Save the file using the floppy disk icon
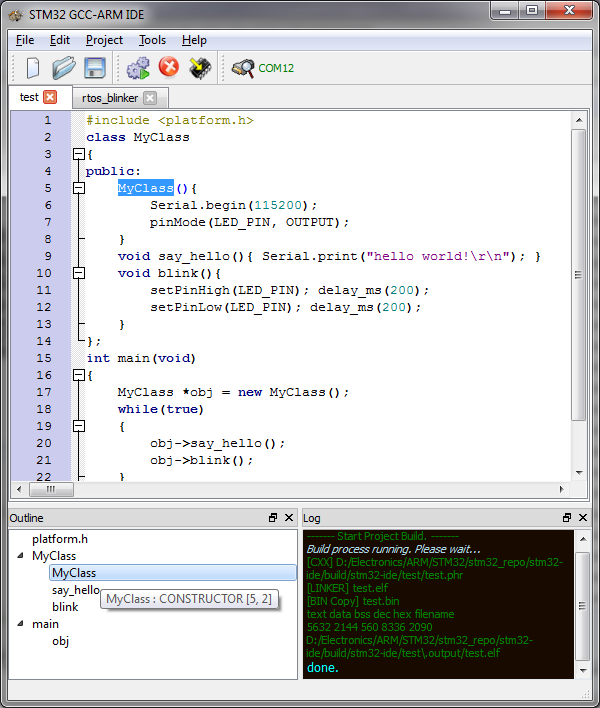600x708 pixels. pyautogui.click(x=95, y=68)
